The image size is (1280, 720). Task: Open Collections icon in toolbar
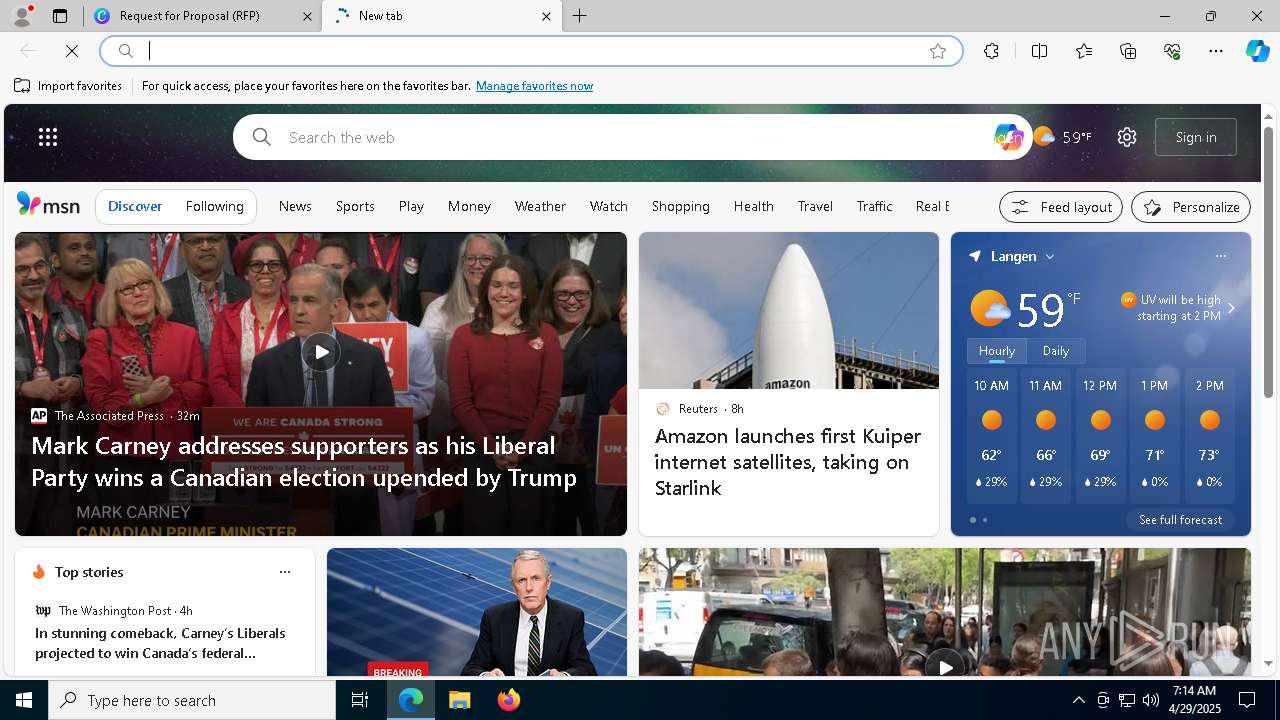[x=1128, y=51]
